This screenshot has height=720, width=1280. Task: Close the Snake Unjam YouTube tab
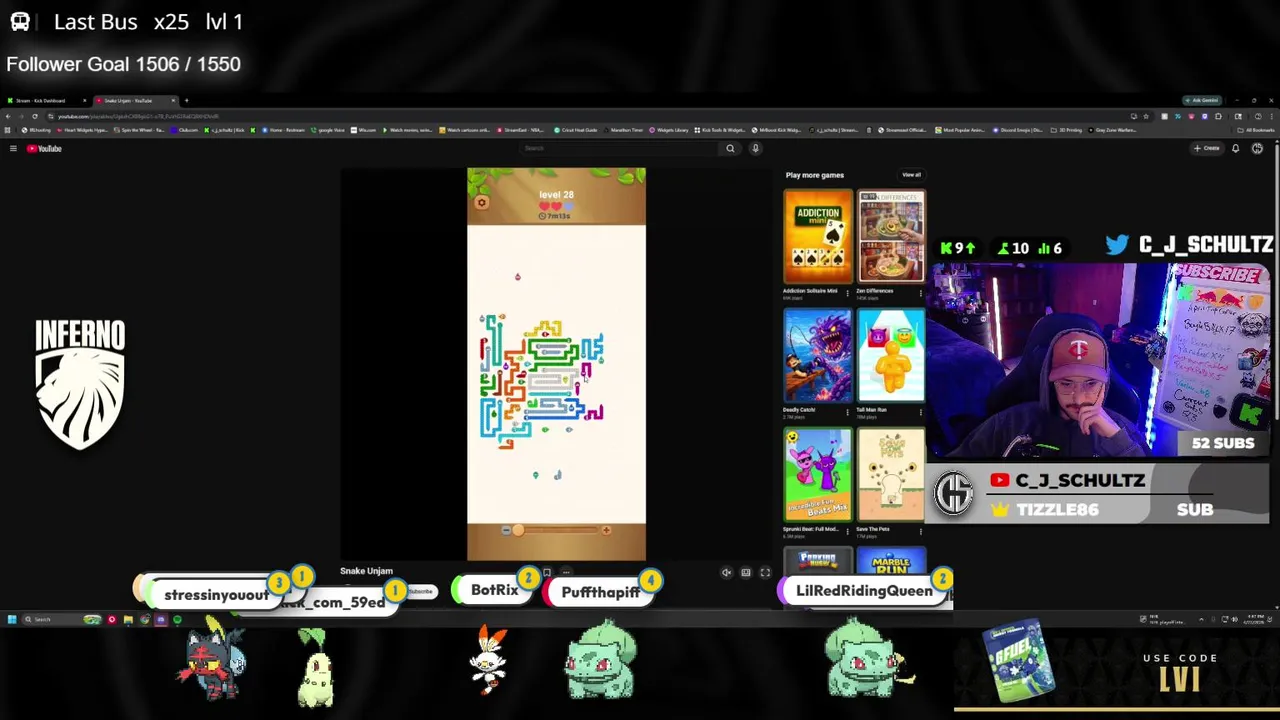pos(173,100)
